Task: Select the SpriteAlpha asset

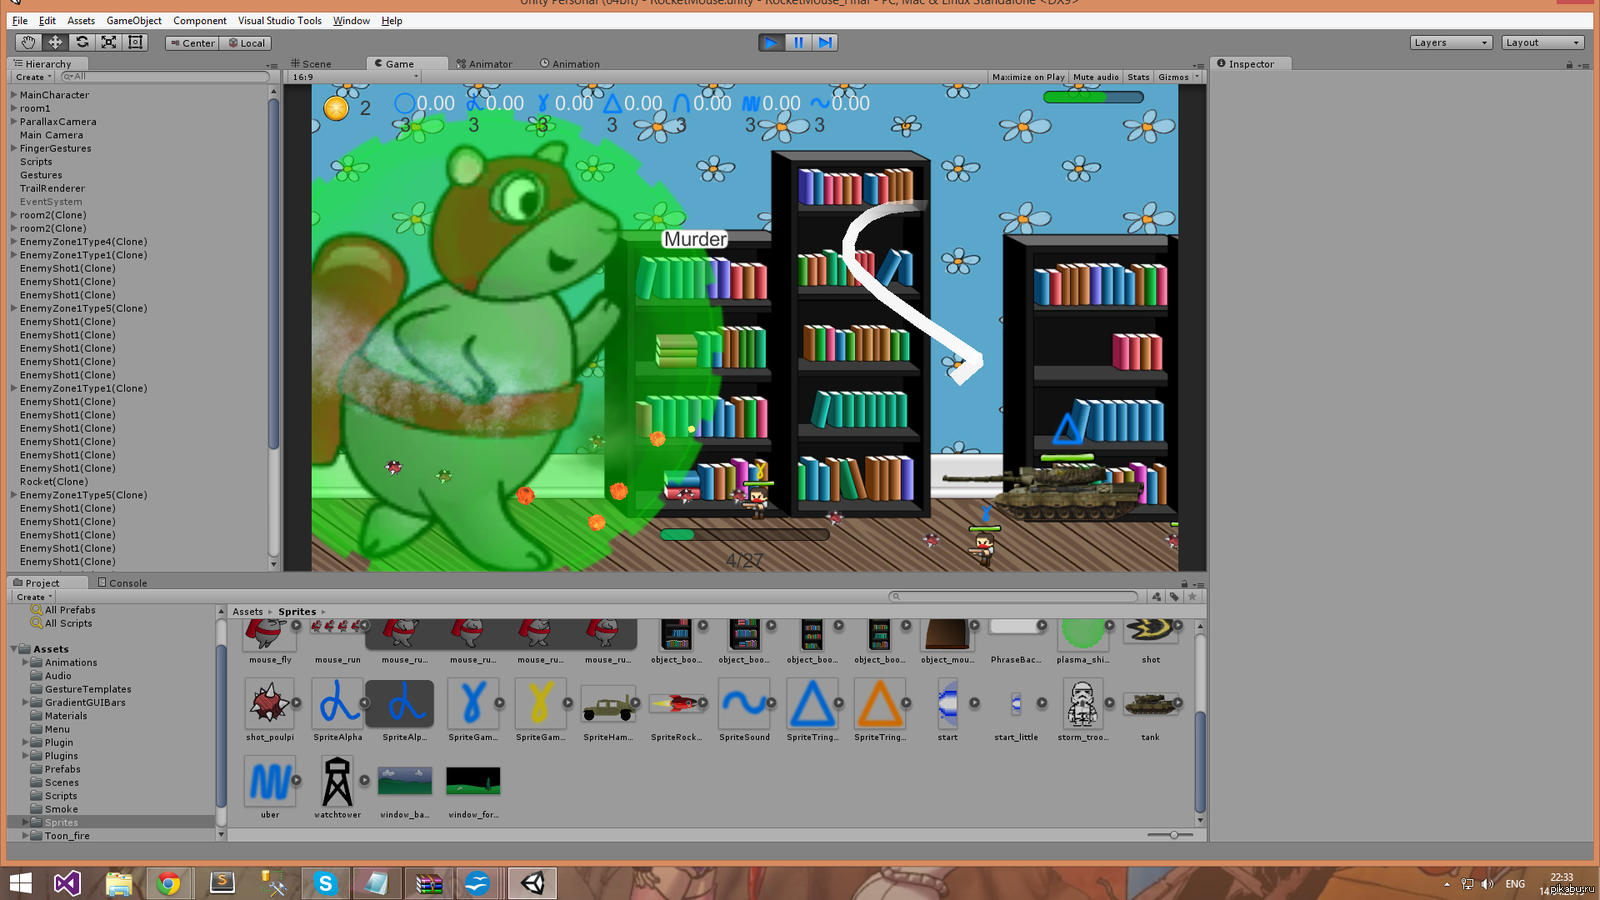Action: click(x=338, y=710)
